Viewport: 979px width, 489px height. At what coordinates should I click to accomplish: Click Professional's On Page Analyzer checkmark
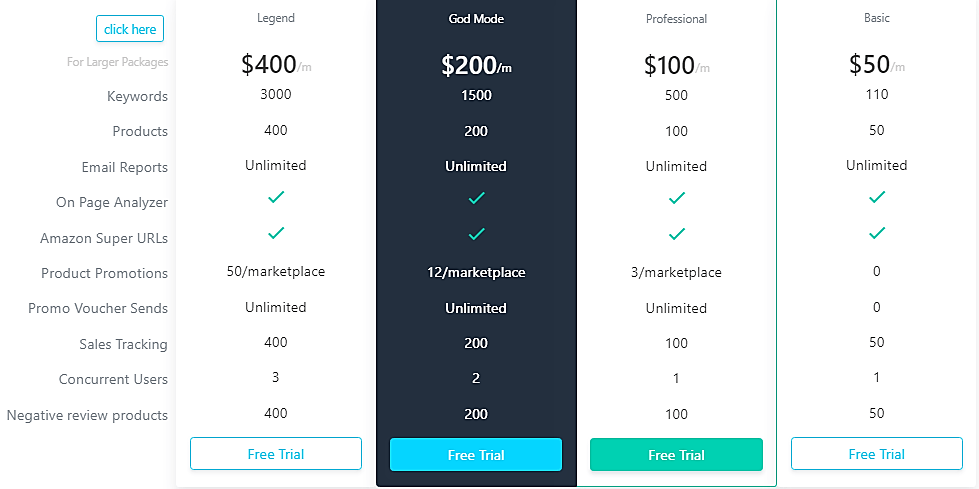(x=677, y=199)
